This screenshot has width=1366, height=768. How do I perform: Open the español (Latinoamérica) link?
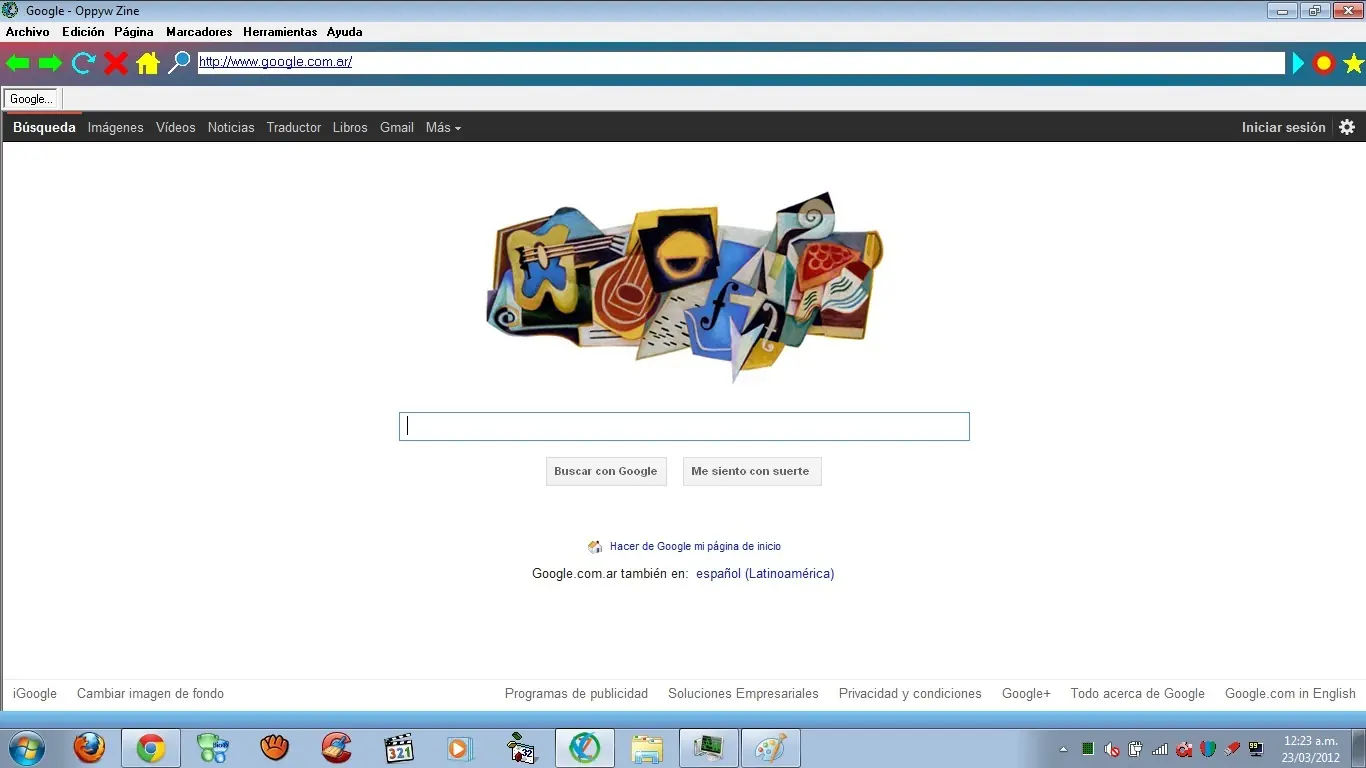[x=764, y=573]
